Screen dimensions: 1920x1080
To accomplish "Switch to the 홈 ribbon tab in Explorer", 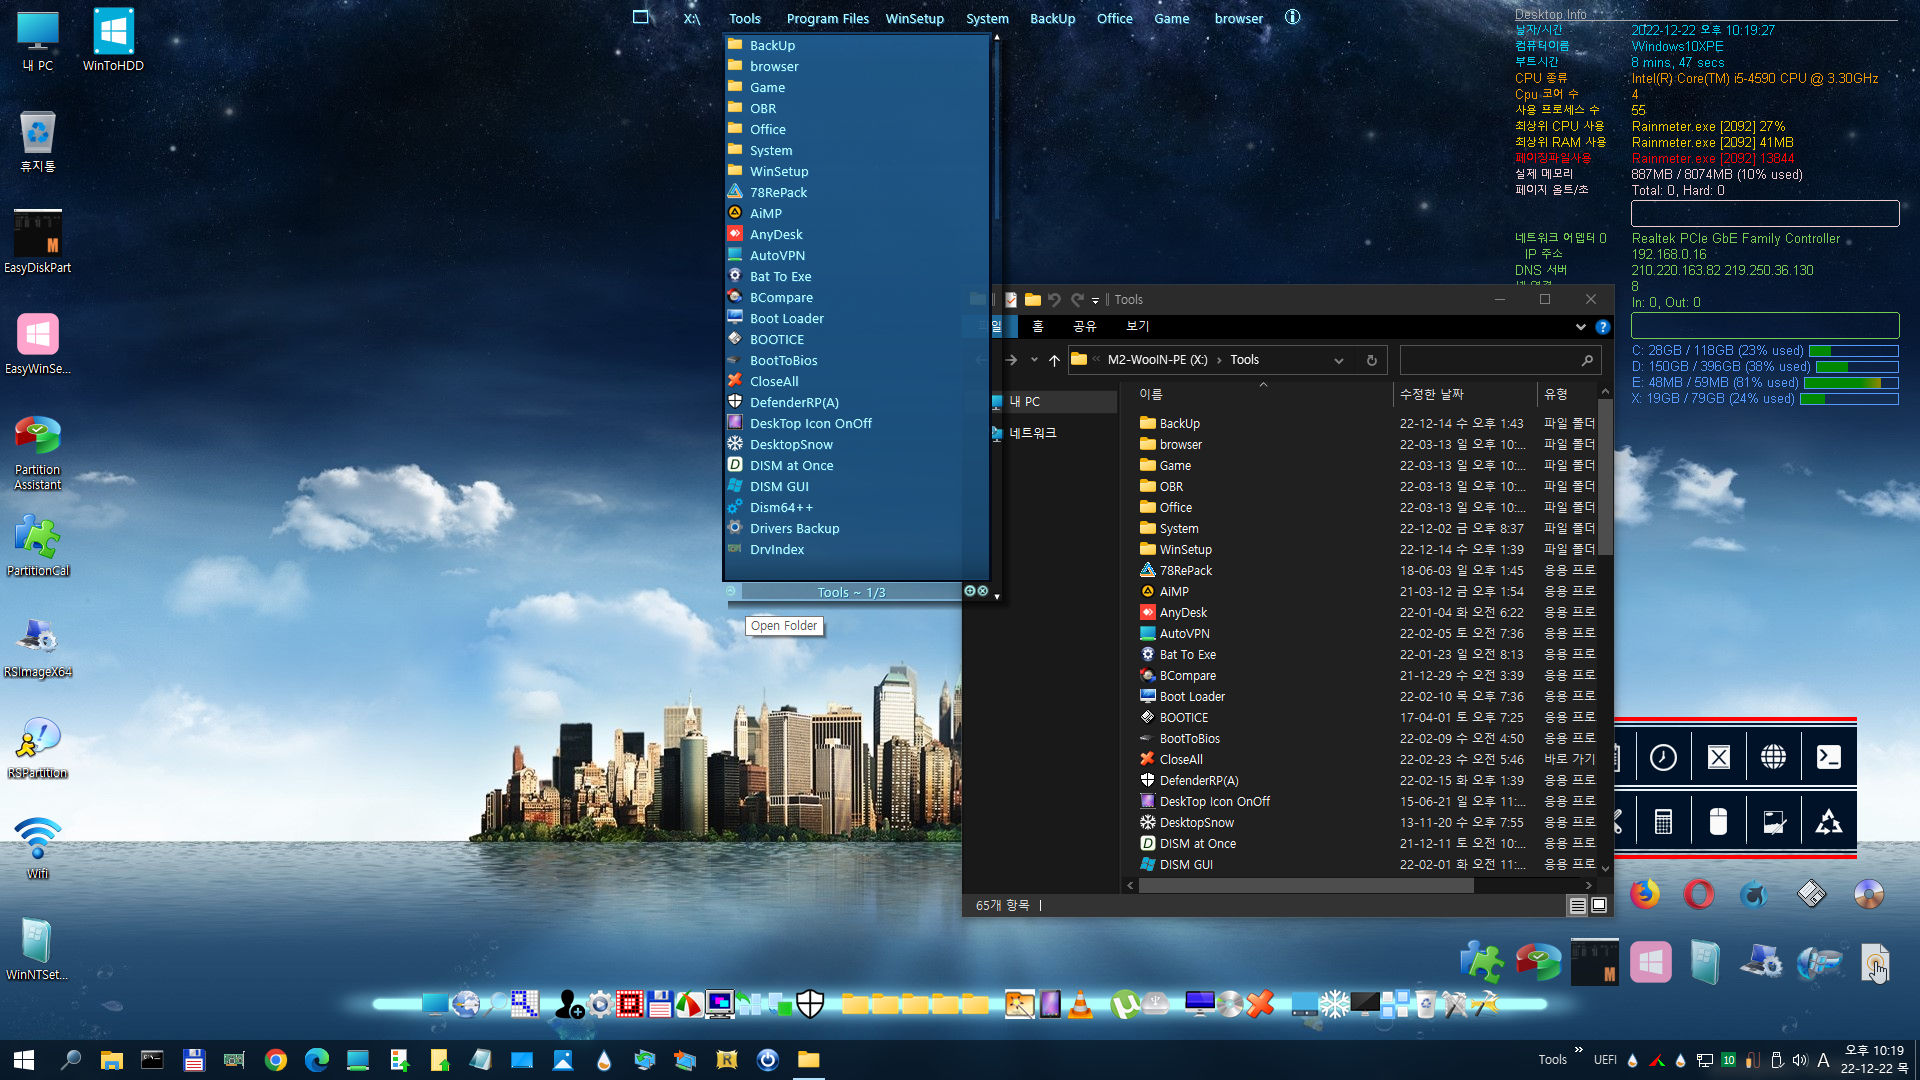I will [1038, 326].
